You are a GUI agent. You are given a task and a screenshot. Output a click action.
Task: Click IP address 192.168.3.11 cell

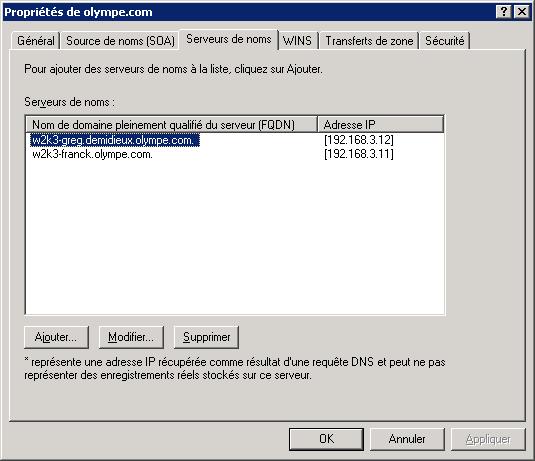pos(359,154)
